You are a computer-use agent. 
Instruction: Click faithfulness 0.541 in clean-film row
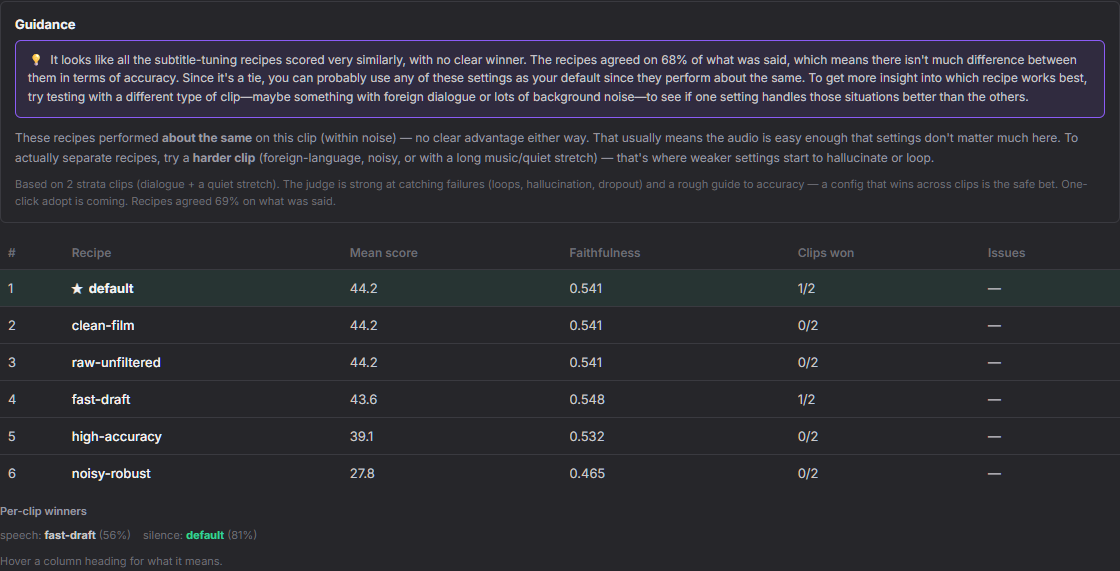pyautogui.click(x=586, y=326)
